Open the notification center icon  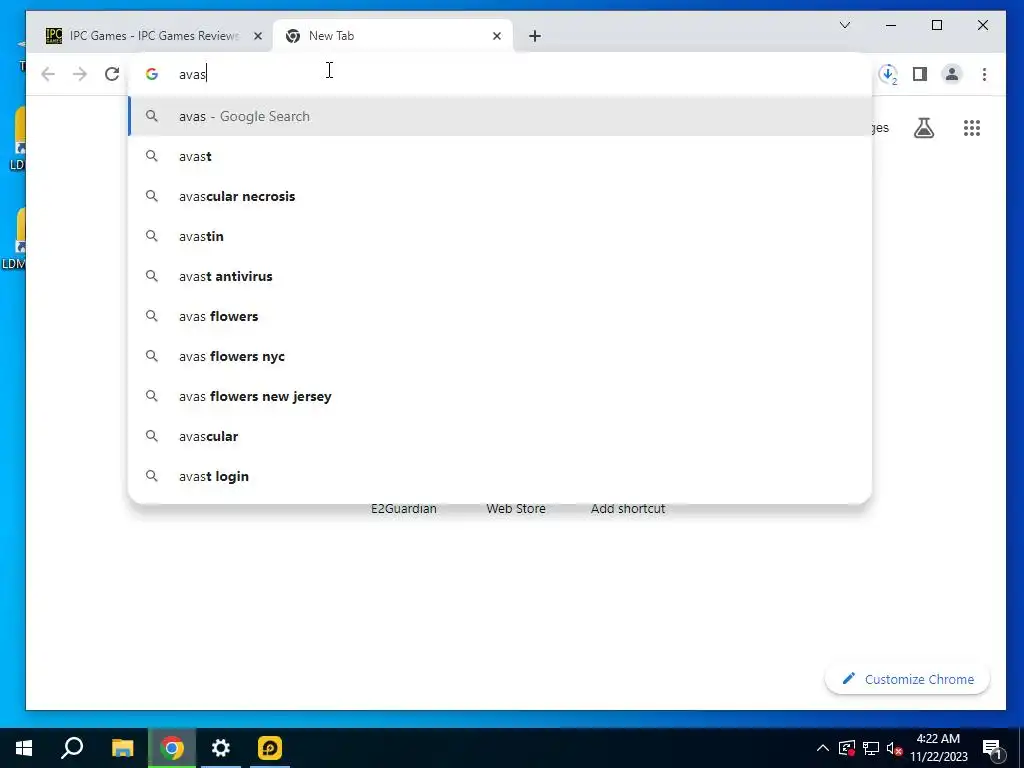[992, 748]
